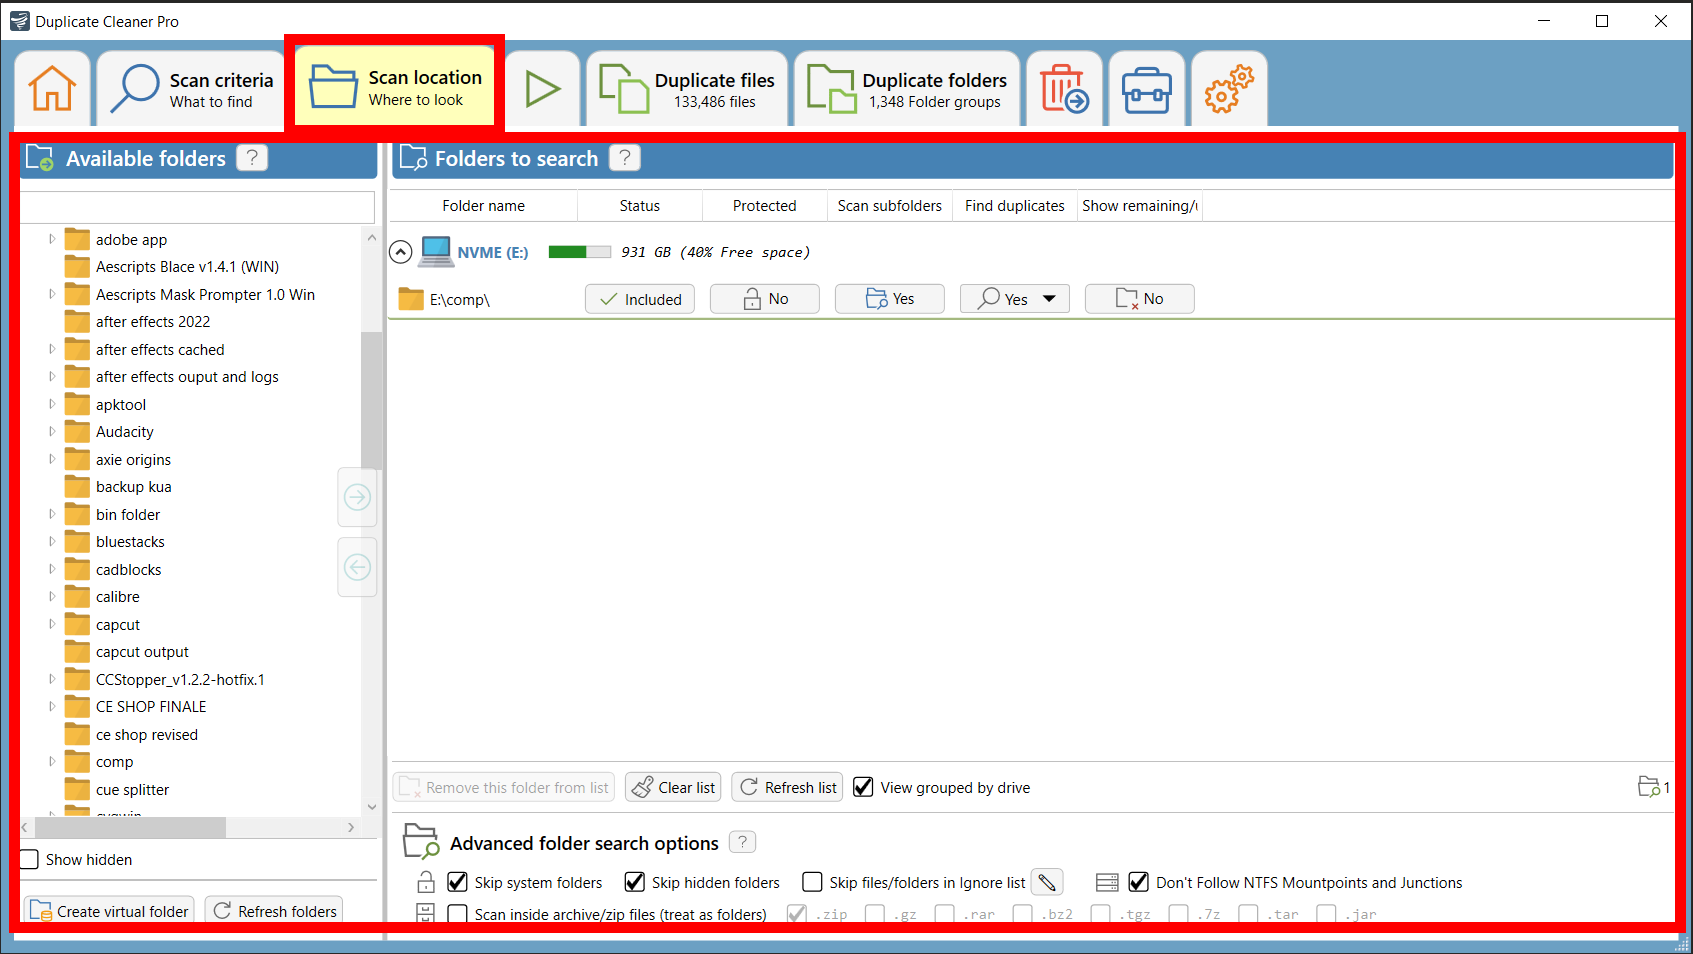This screenshot has height=954, width=1693.
Task: Start the scan with the play icon
Action: [543, 88]
